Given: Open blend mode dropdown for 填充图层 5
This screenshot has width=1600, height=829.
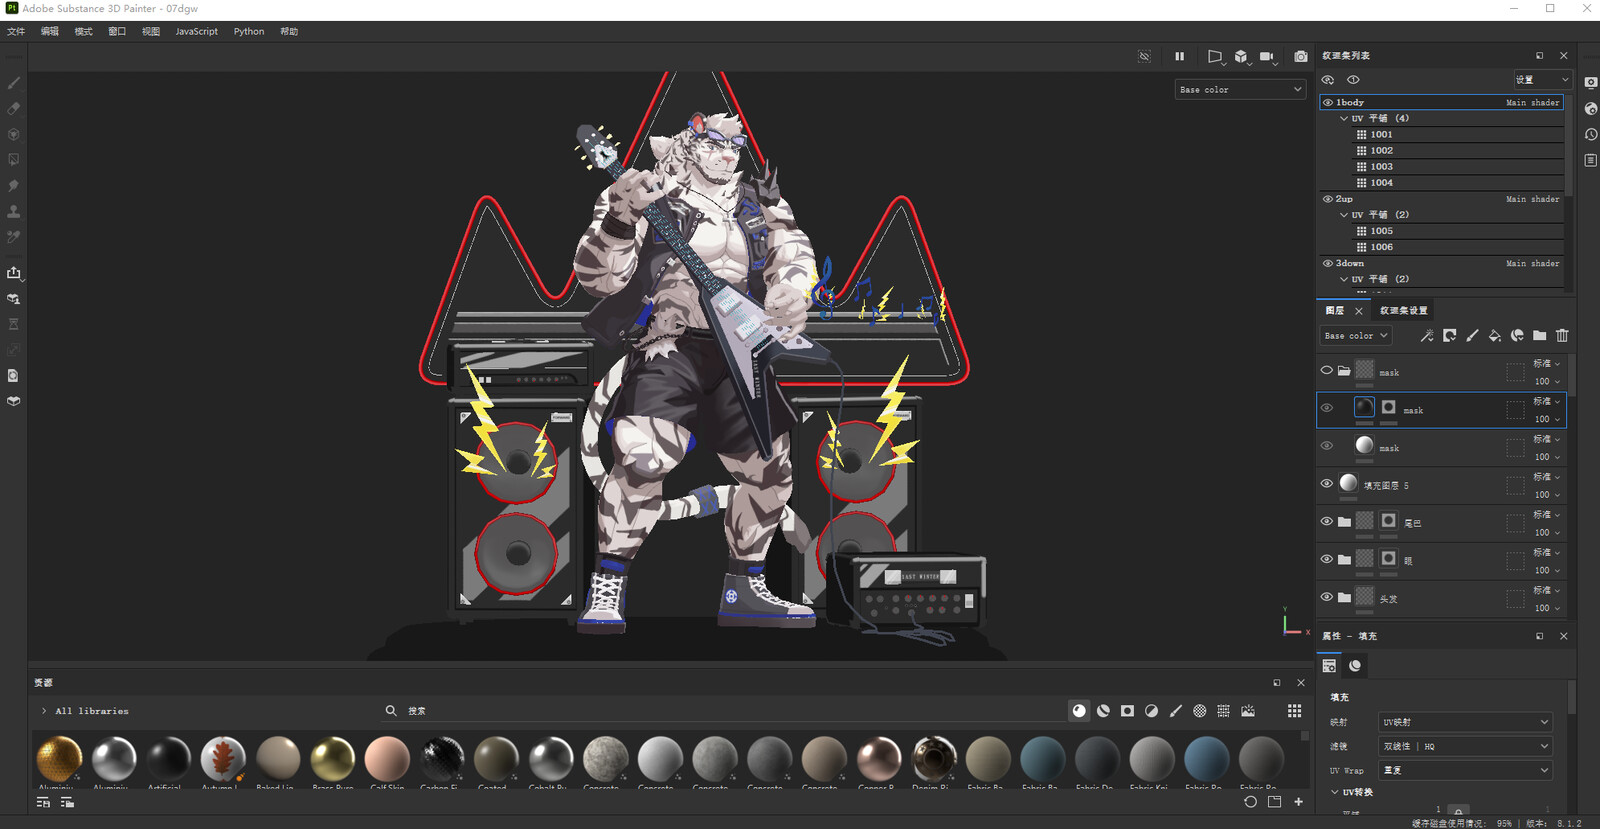Looking at the screenshot, I should point(1547,477).
